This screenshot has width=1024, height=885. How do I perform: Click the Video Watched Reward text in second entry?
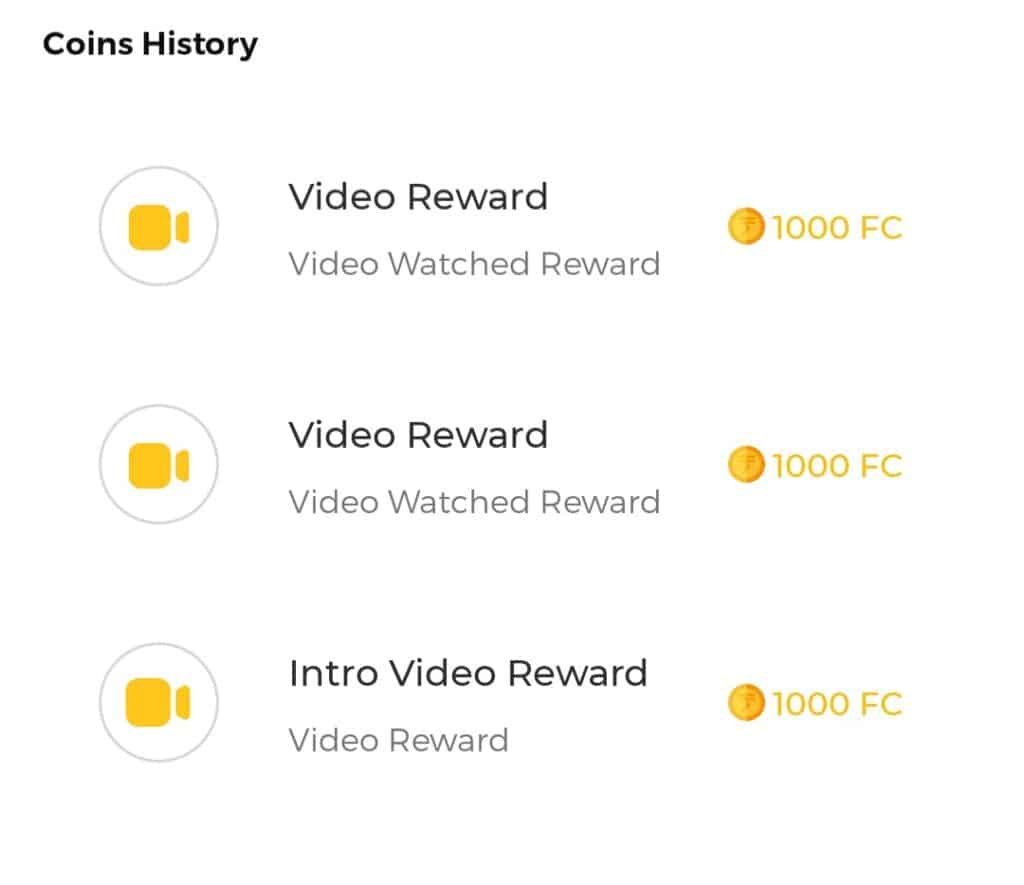(x=474, y=501)
